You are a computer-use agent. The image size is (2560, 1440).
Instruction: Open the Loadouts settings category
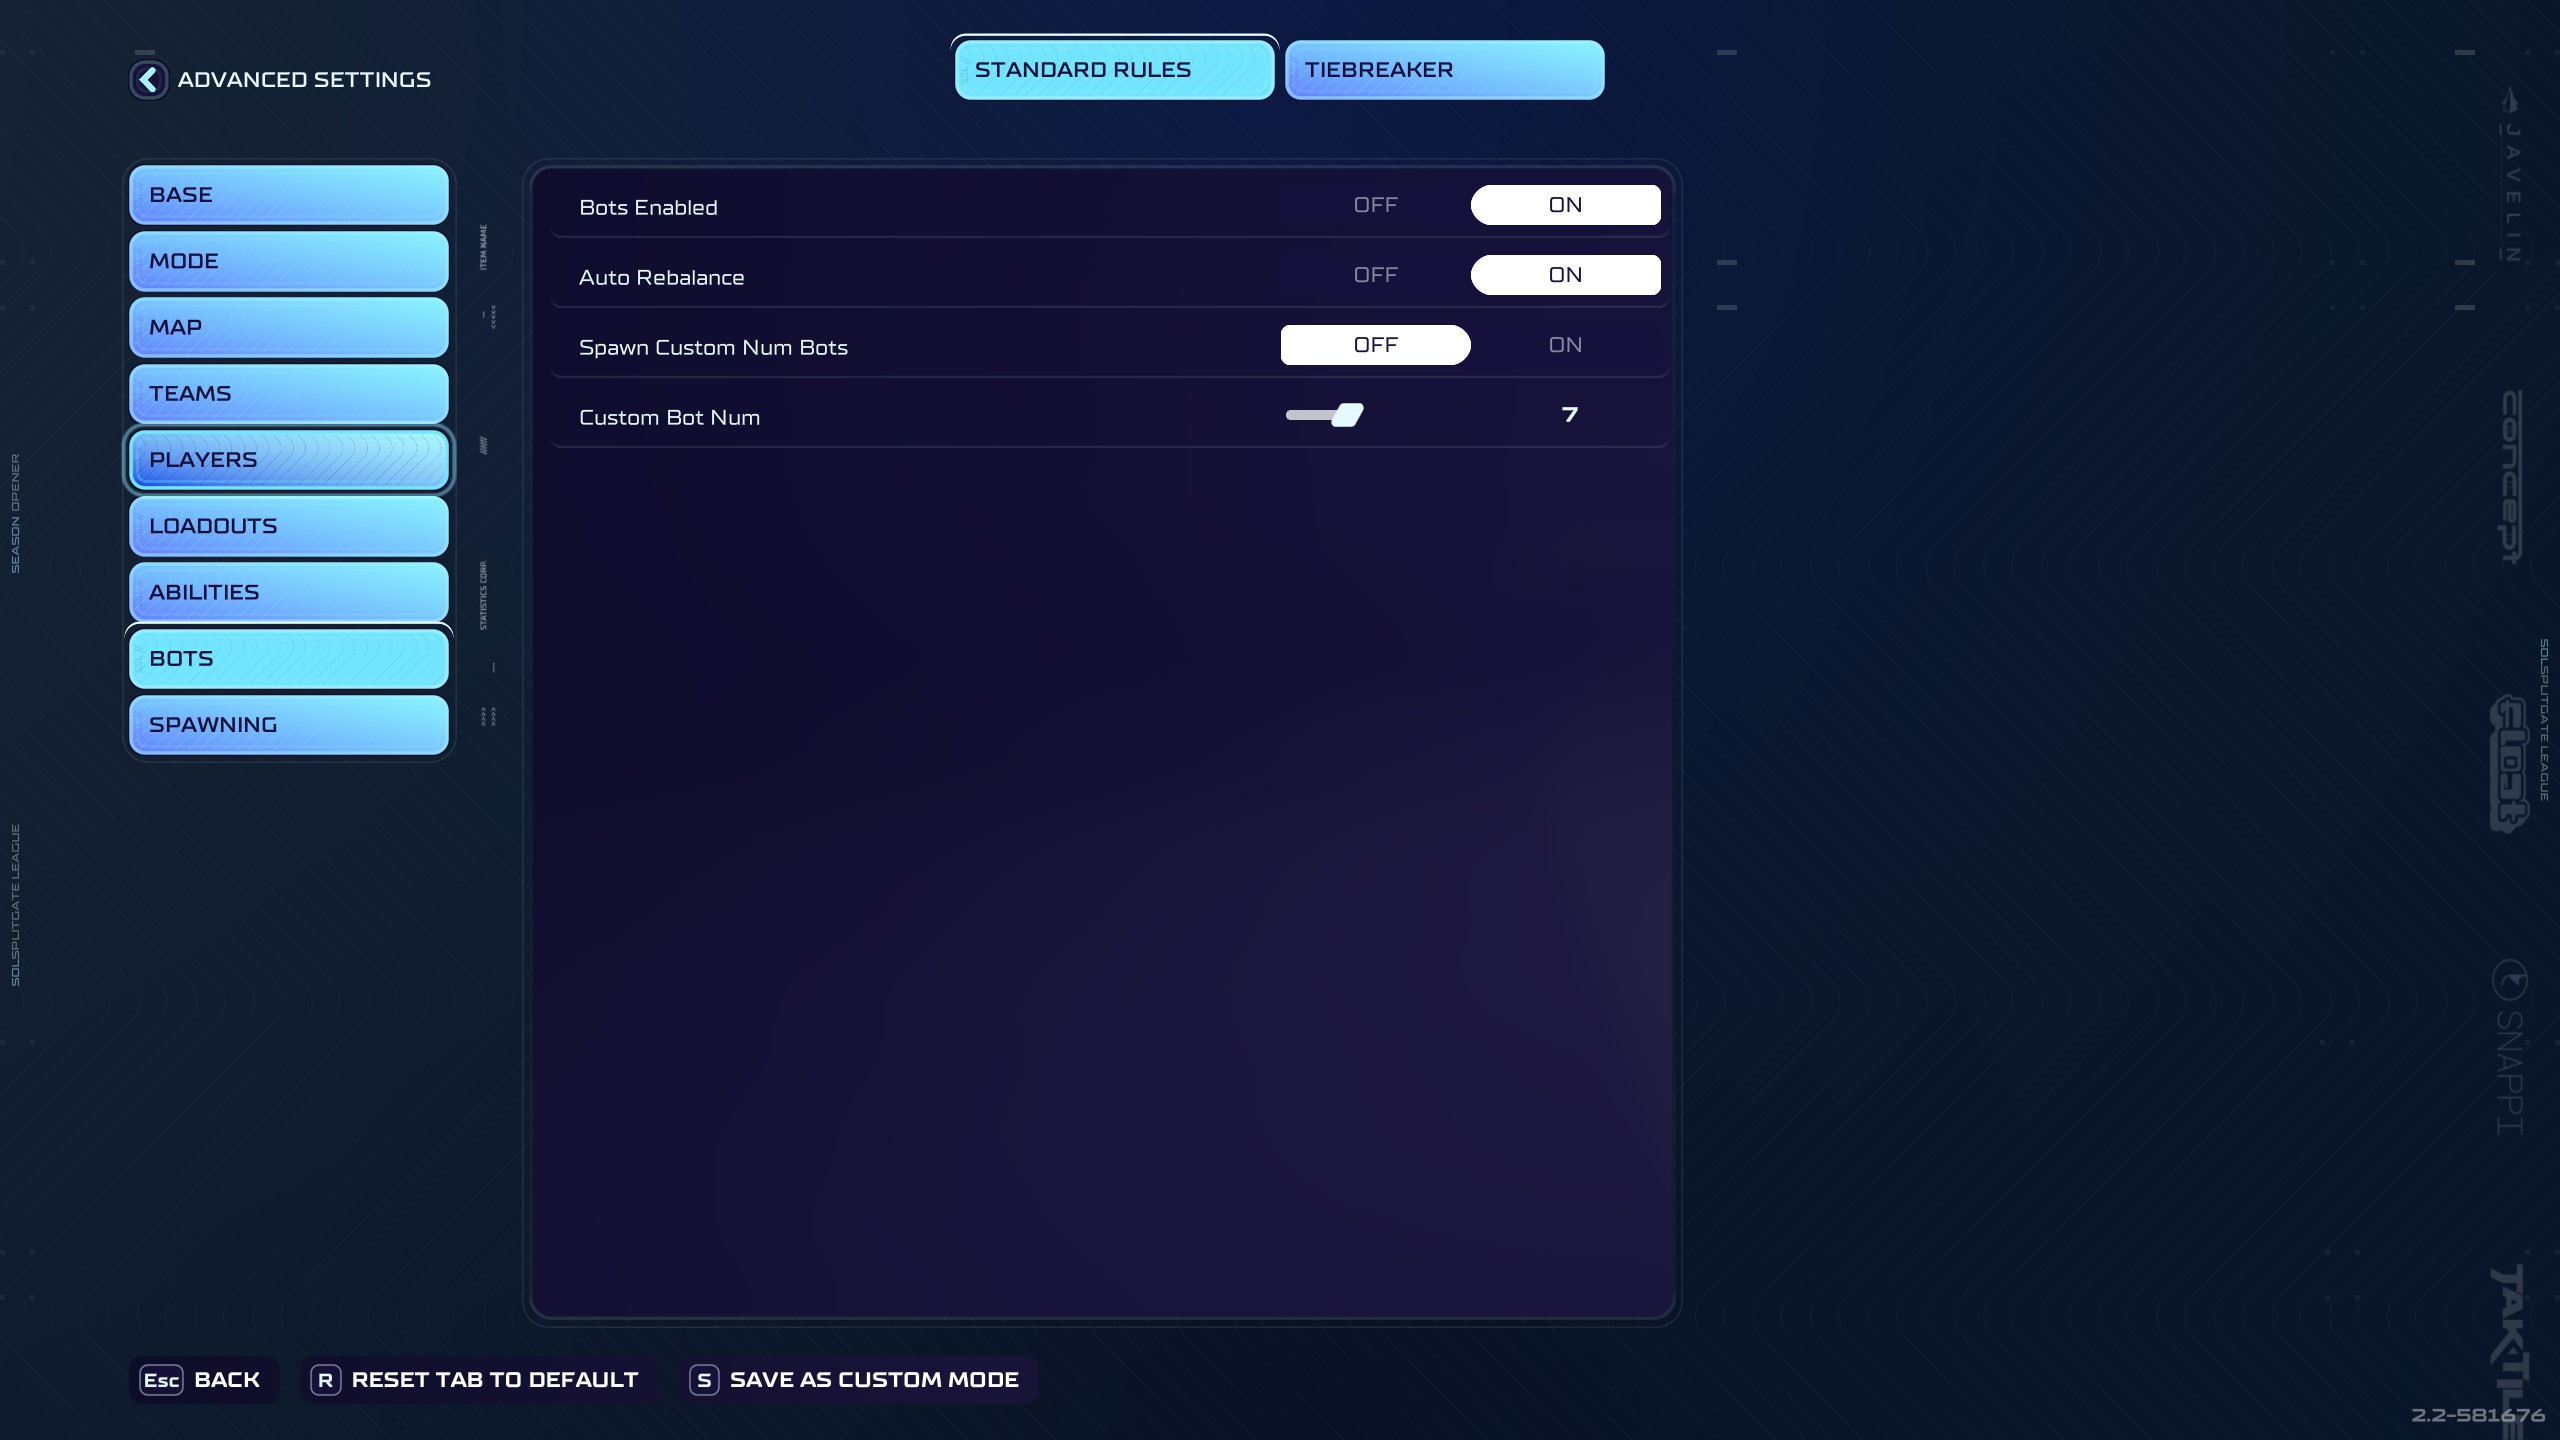[x=288, y=526]
